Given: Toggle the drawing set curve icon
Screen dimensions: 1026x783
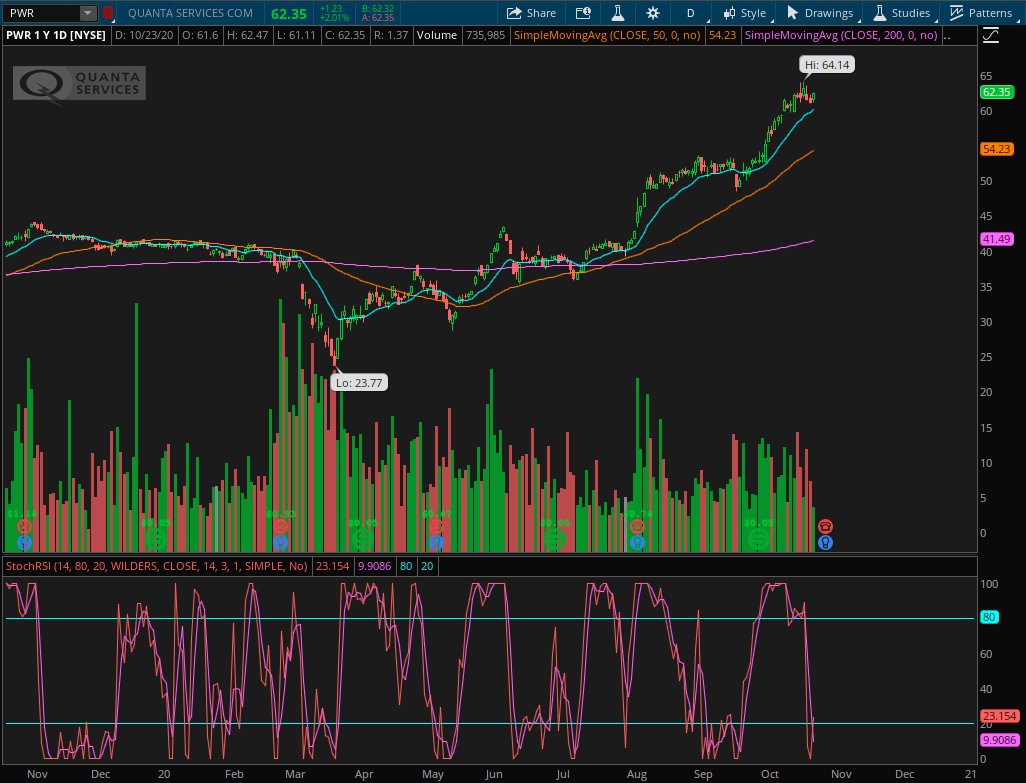Looking at the screenshot, I should 991,35.
